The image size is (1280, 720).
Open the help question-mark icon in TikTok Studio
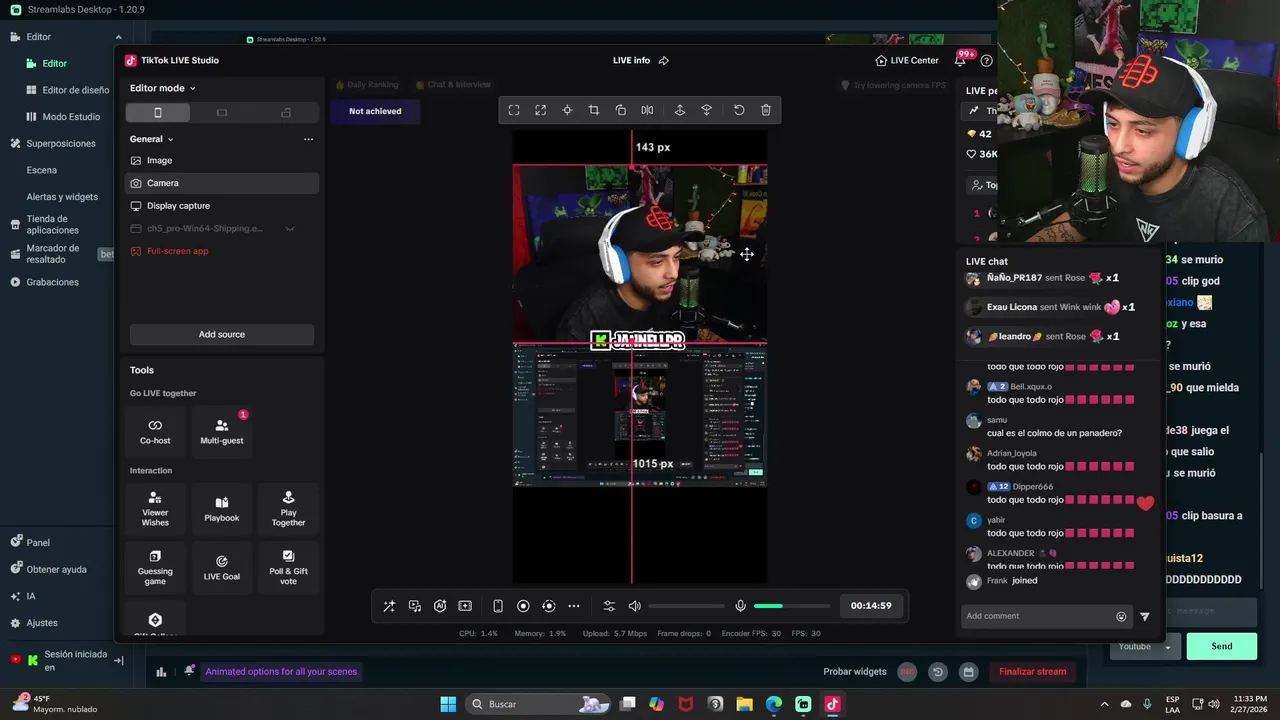pos(987,60)
